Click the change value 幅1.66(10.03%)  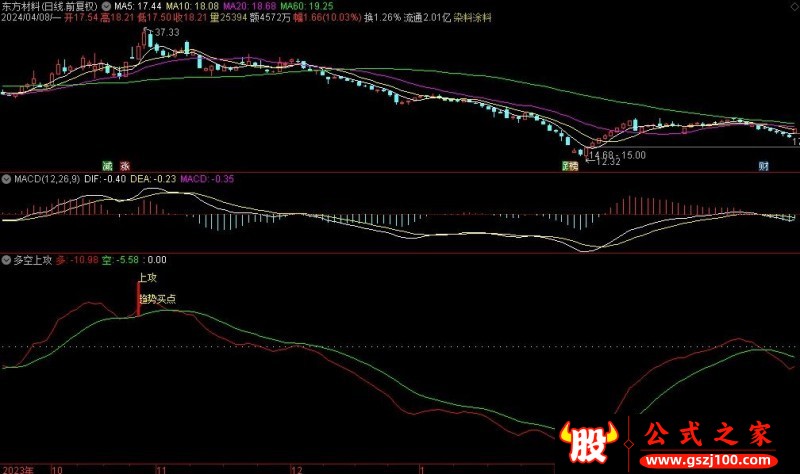click(328, 18)
